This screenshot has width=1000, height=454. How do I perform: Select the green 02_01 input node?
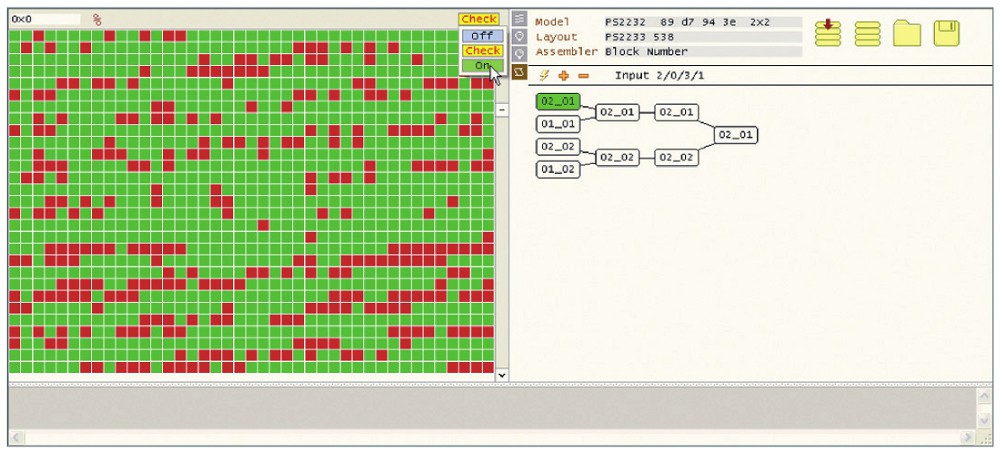point(558,101)
